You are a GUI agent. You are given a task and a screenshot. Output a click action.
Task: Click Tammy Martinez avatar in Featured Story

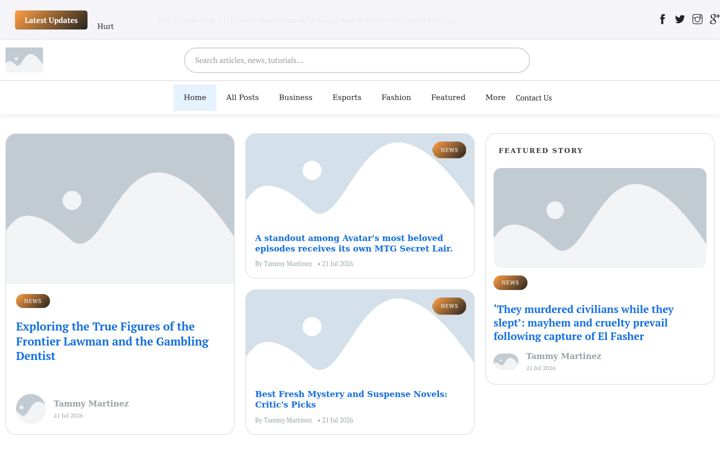coord(506,361)
